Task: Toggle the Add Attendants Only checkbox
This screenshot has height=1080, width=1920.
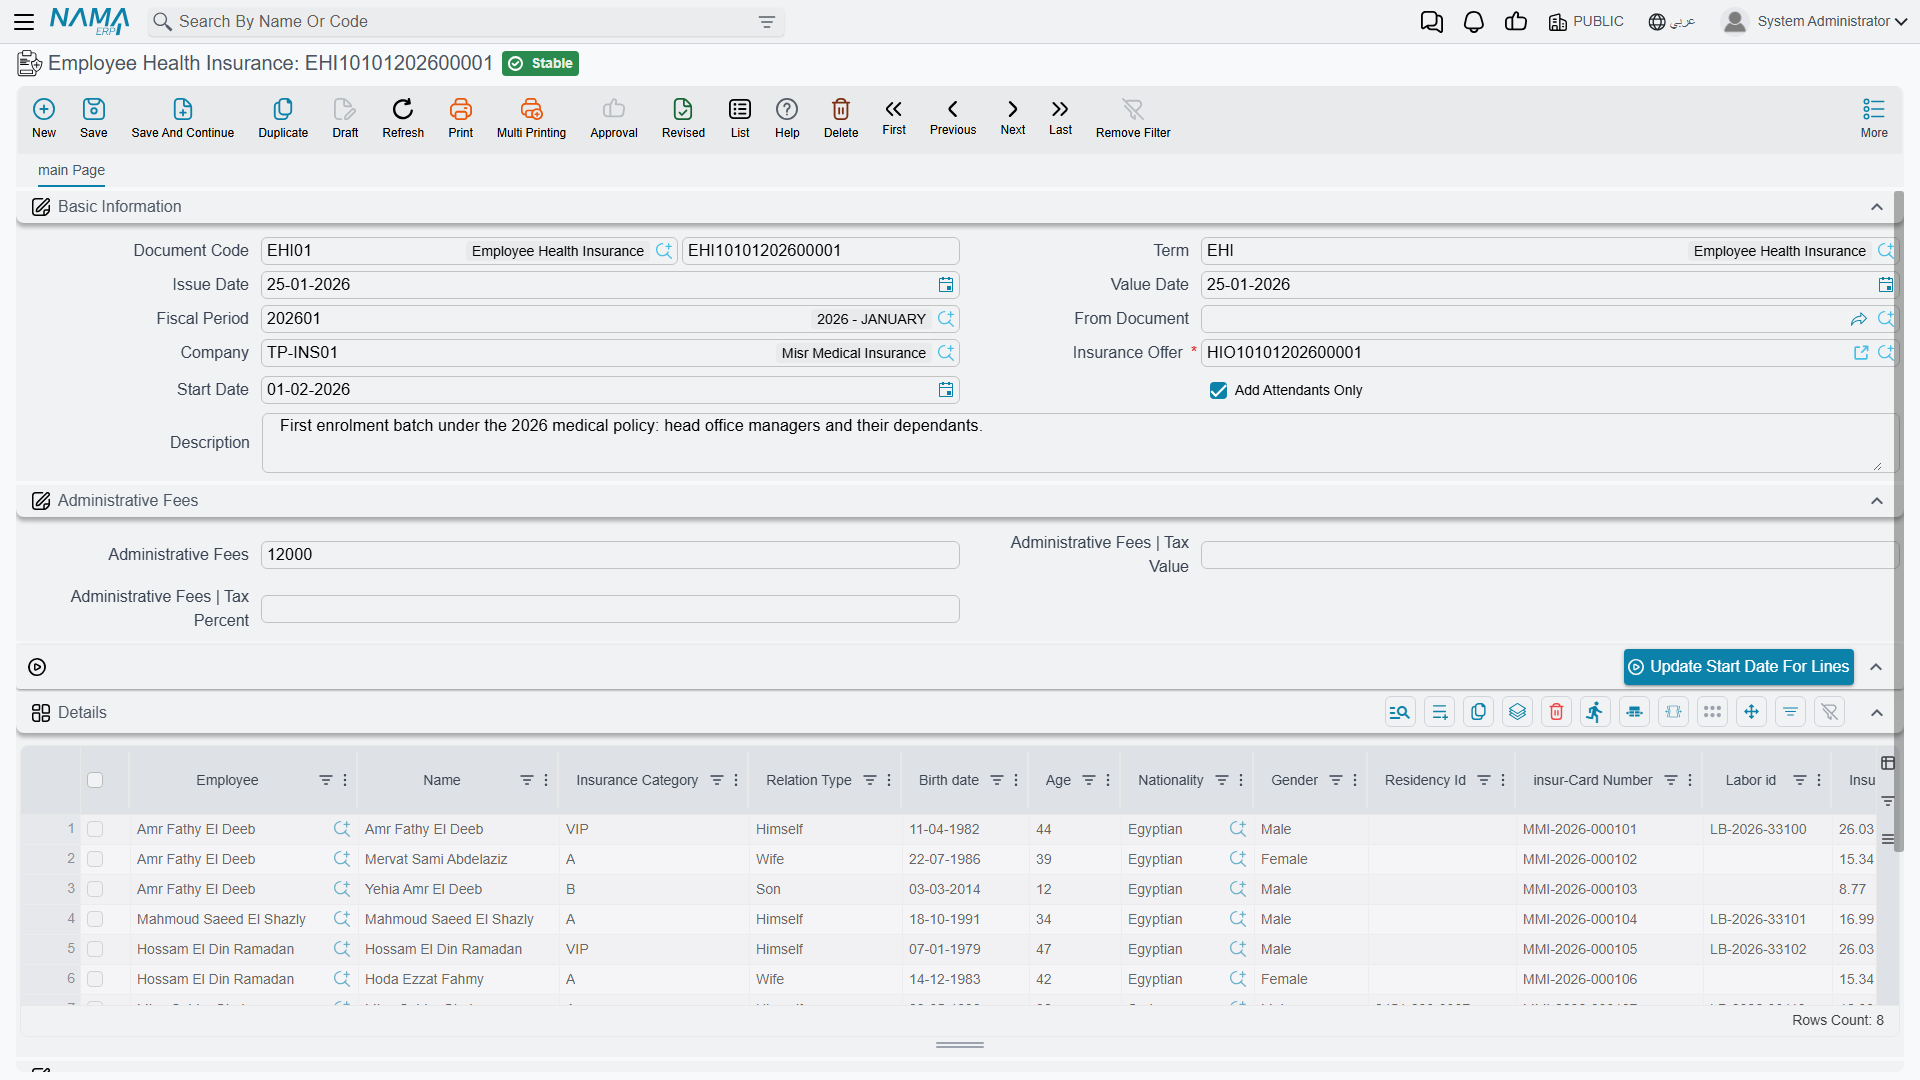Action: pos(1218,390)
